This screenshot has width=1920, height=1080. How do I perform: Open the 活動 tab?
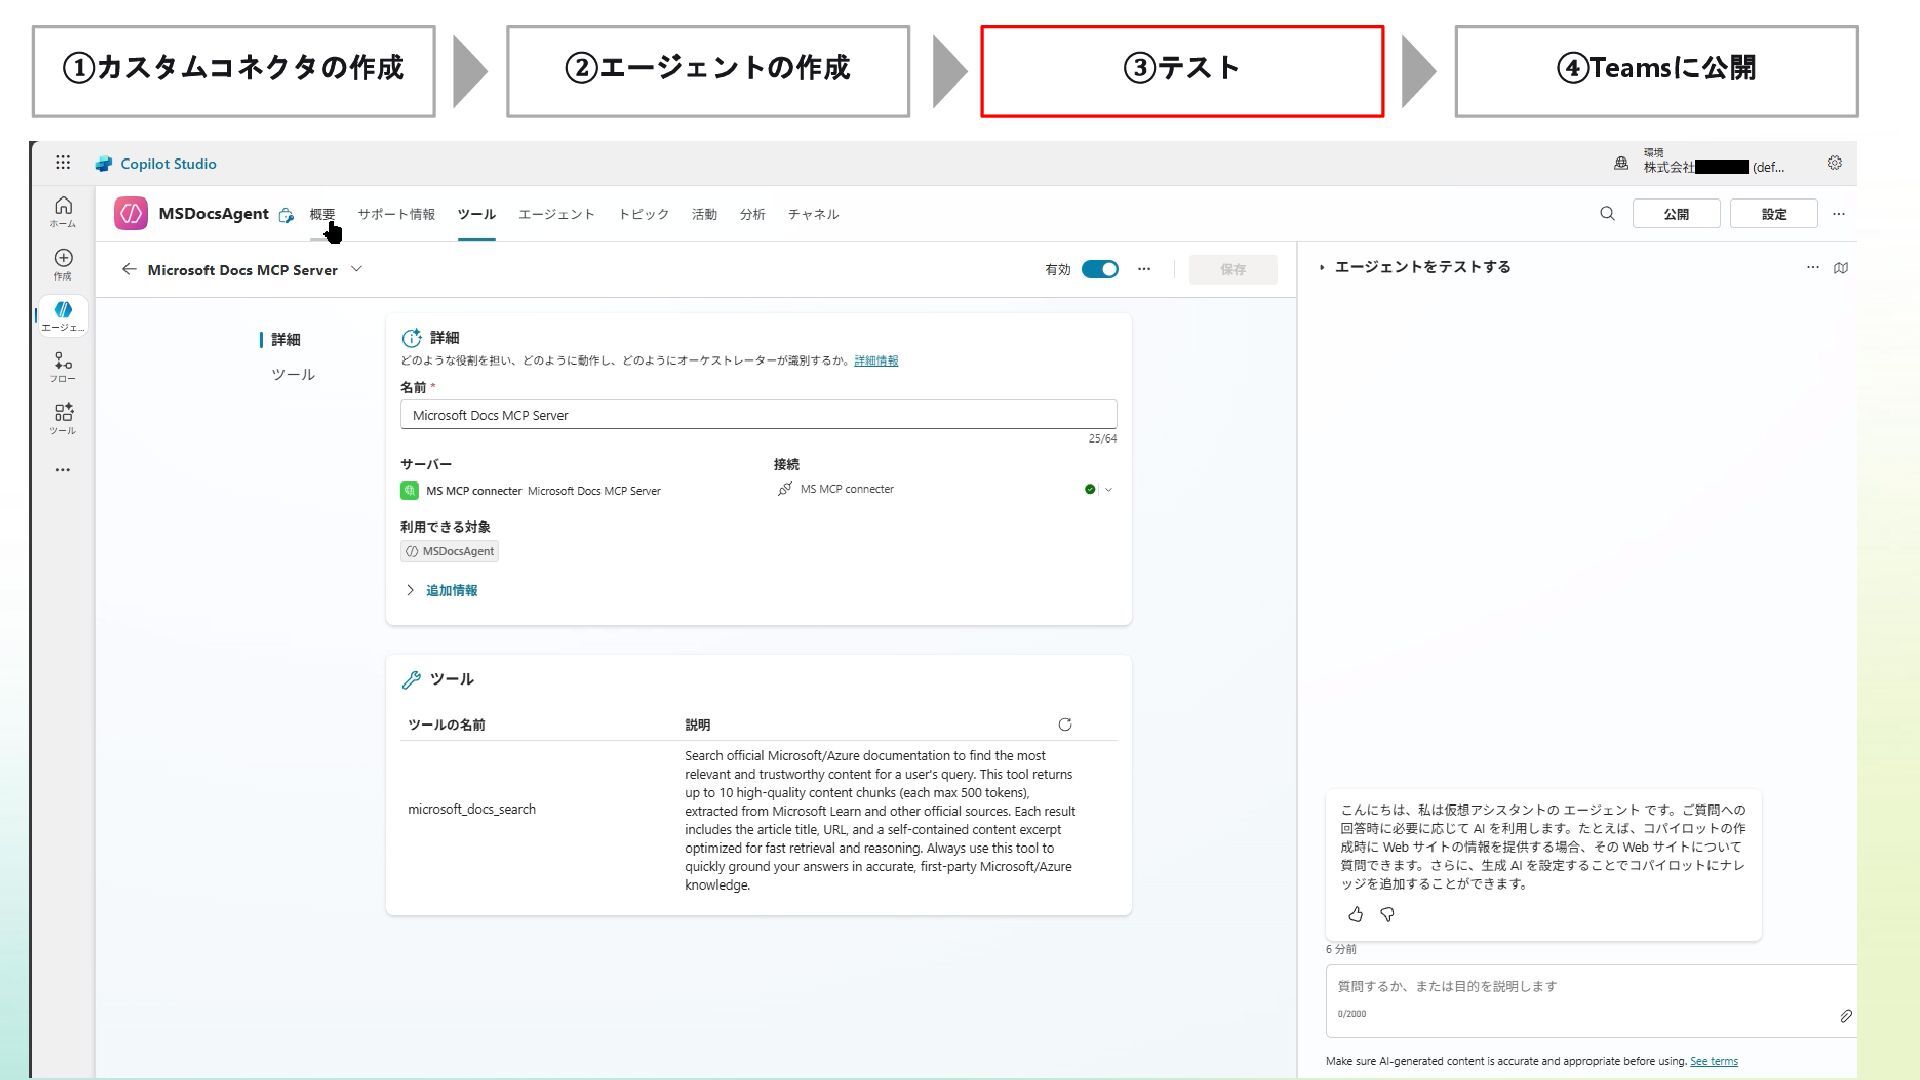click(704, 214)
